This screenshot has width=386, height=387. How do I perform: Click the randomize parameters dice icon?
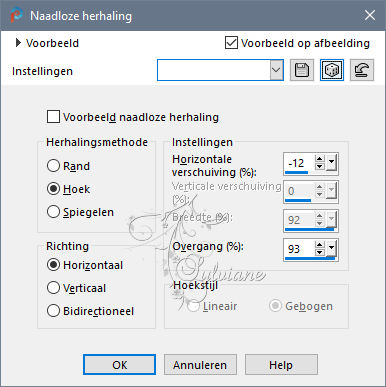coord(332,70)
